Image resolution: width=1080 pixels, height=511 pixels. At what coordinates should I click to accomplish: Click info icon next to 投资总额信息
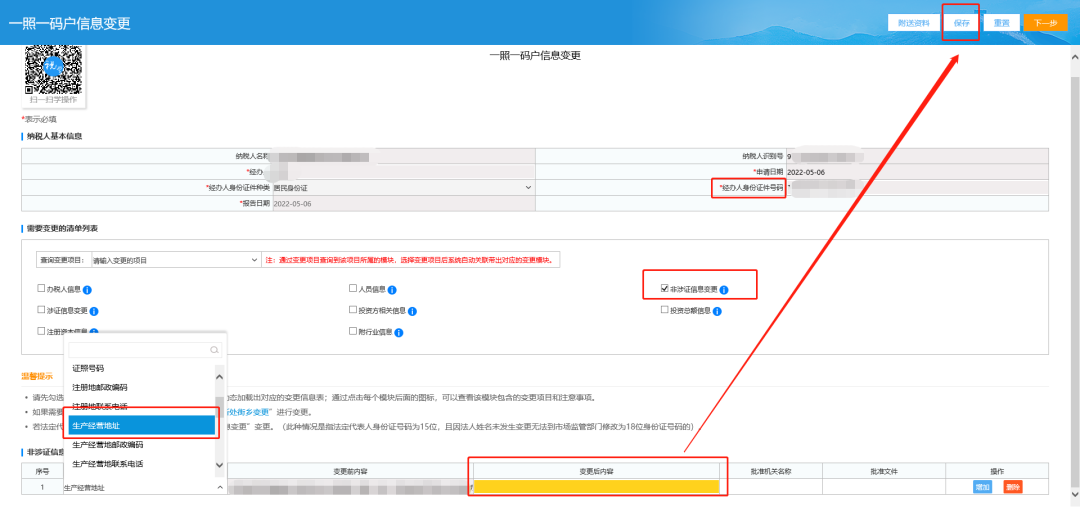717,311
